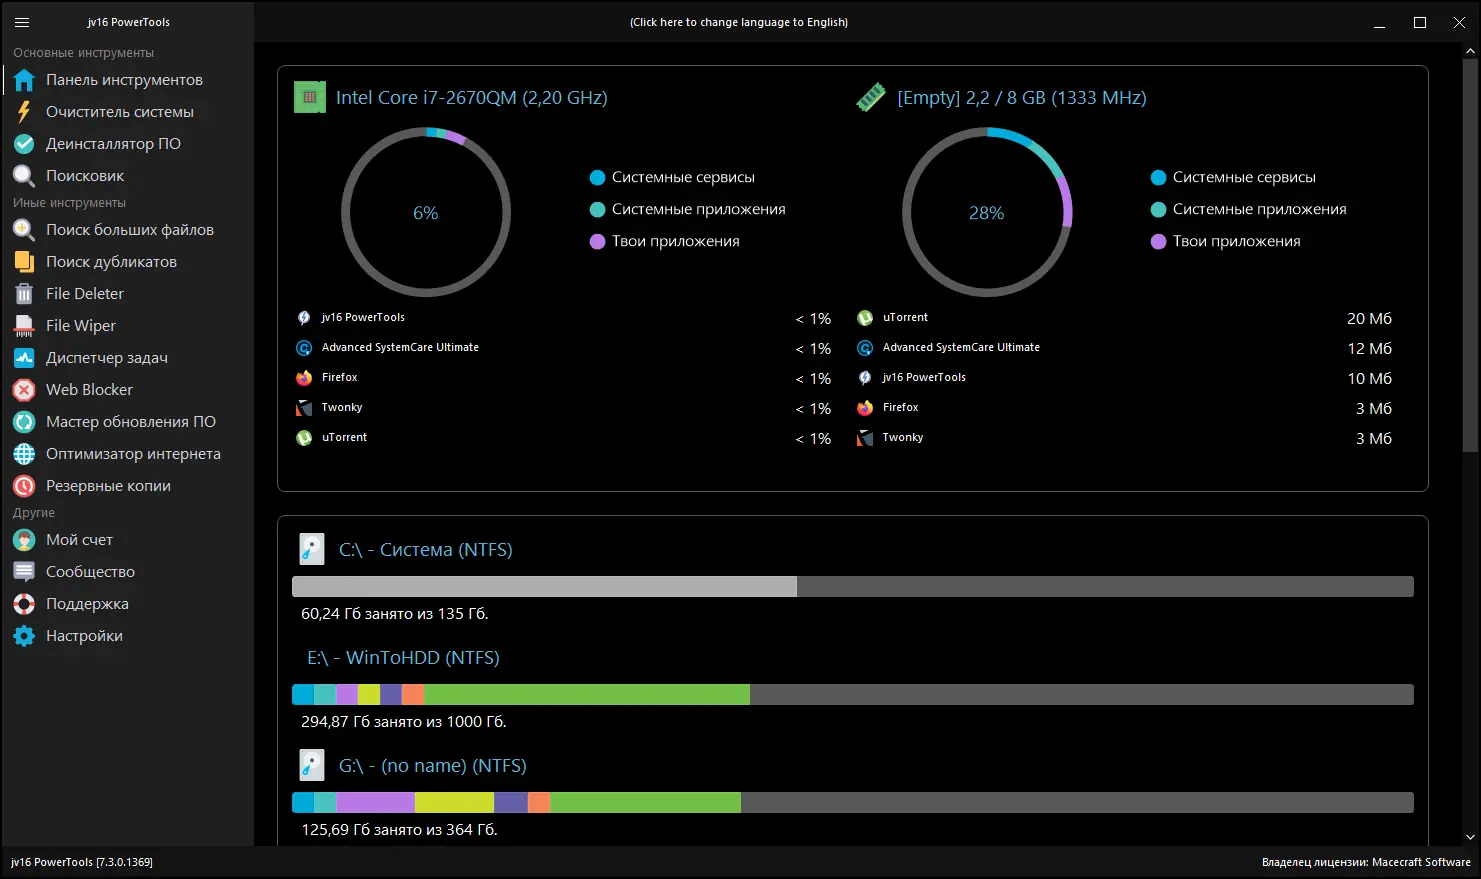Click "60,24 Гб занято из 135 Гб." text
The image size is (1481, 879).
tap(395, 614)
